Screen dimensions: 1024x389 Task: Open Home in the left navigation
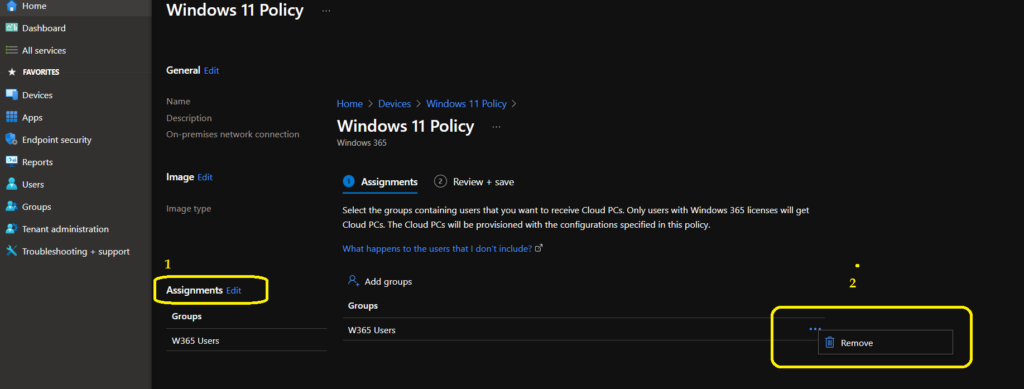point(34,6)
